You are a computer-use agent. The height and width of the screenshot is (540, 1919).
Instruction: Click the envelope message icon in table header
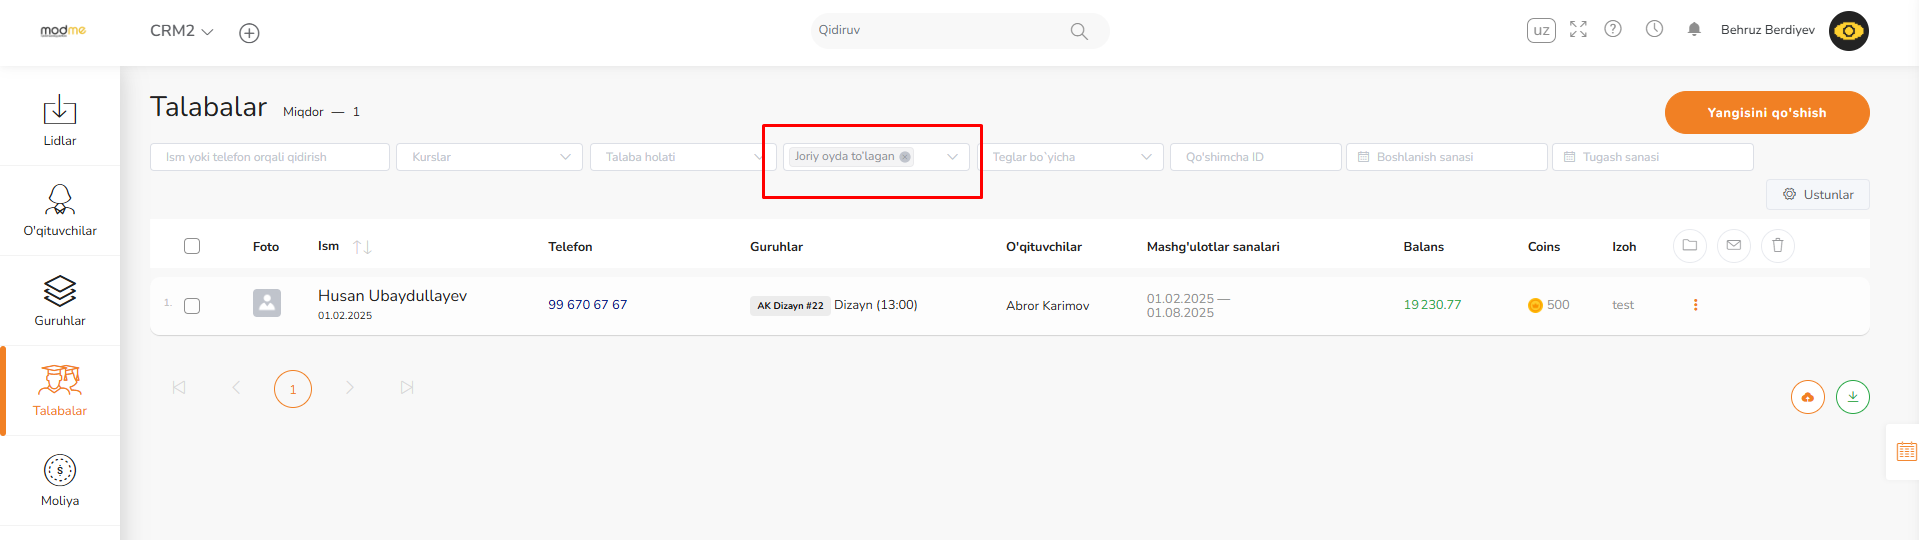click(x=1733, y=245)
